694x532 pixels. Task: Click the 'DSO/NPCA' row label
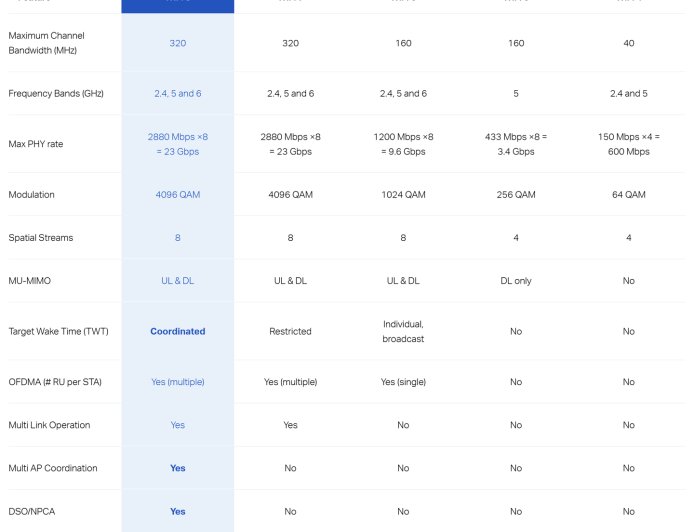point(32,511)
